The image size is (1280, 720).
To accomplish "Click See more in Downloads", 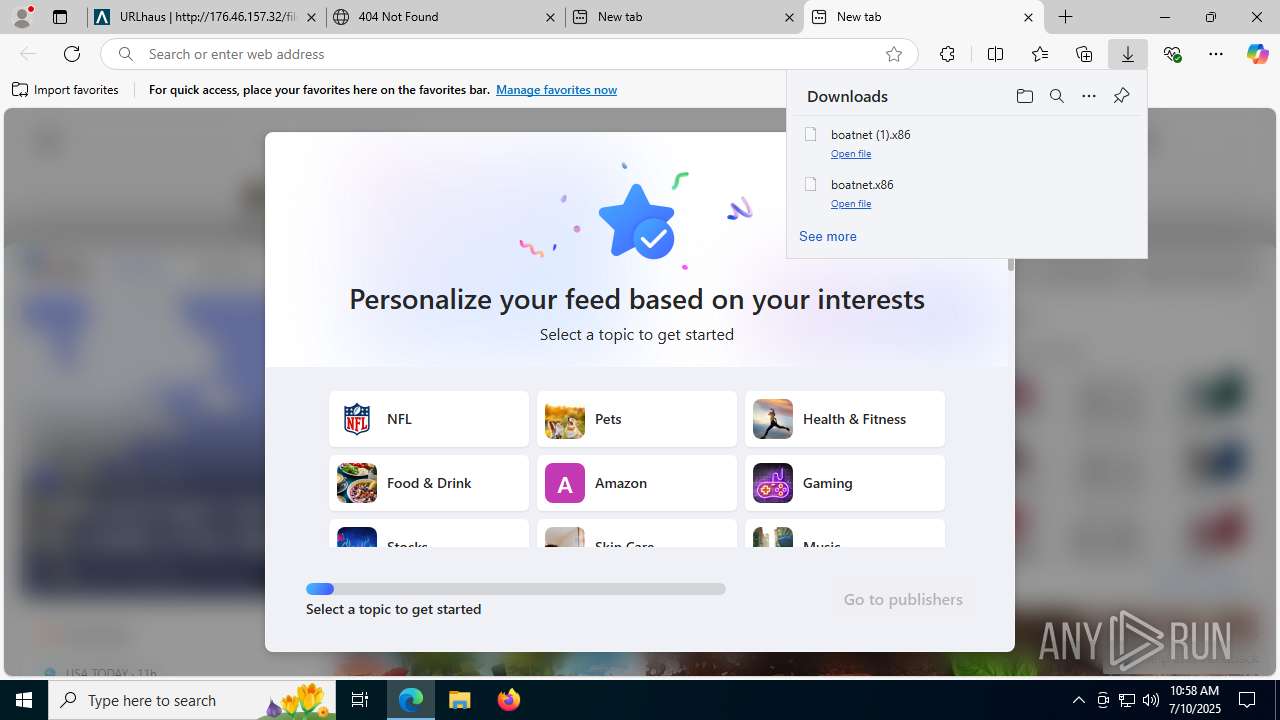I will (828, 237).
